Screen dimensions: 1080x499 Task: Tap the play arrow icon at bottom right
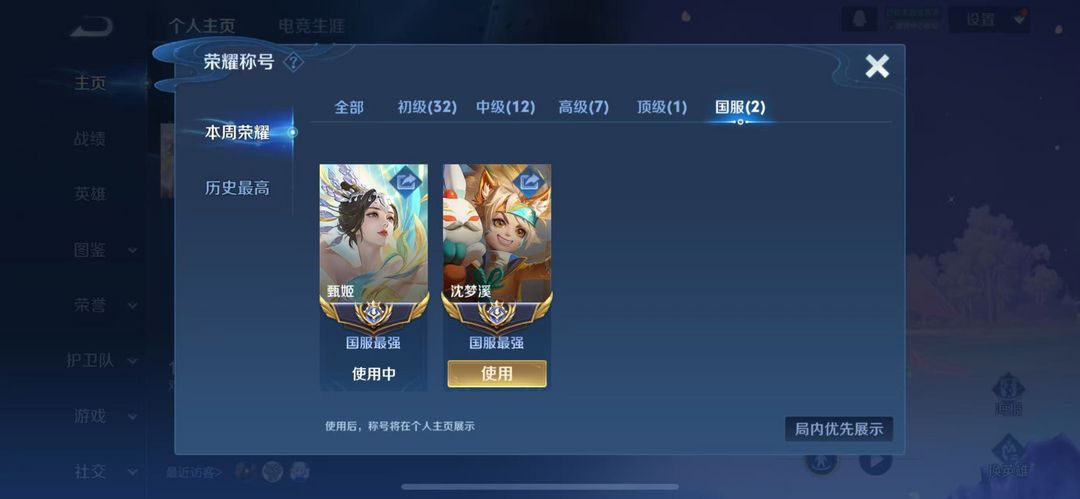coord(875,459)
